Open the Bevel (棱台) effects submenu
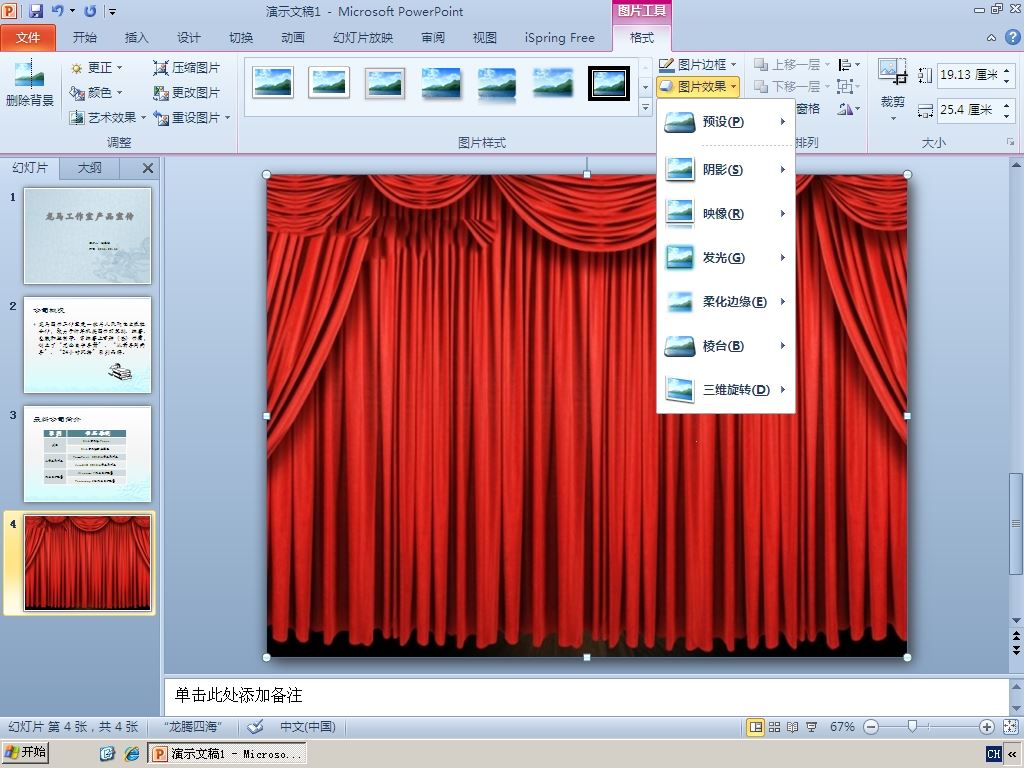 coord(726,346)
